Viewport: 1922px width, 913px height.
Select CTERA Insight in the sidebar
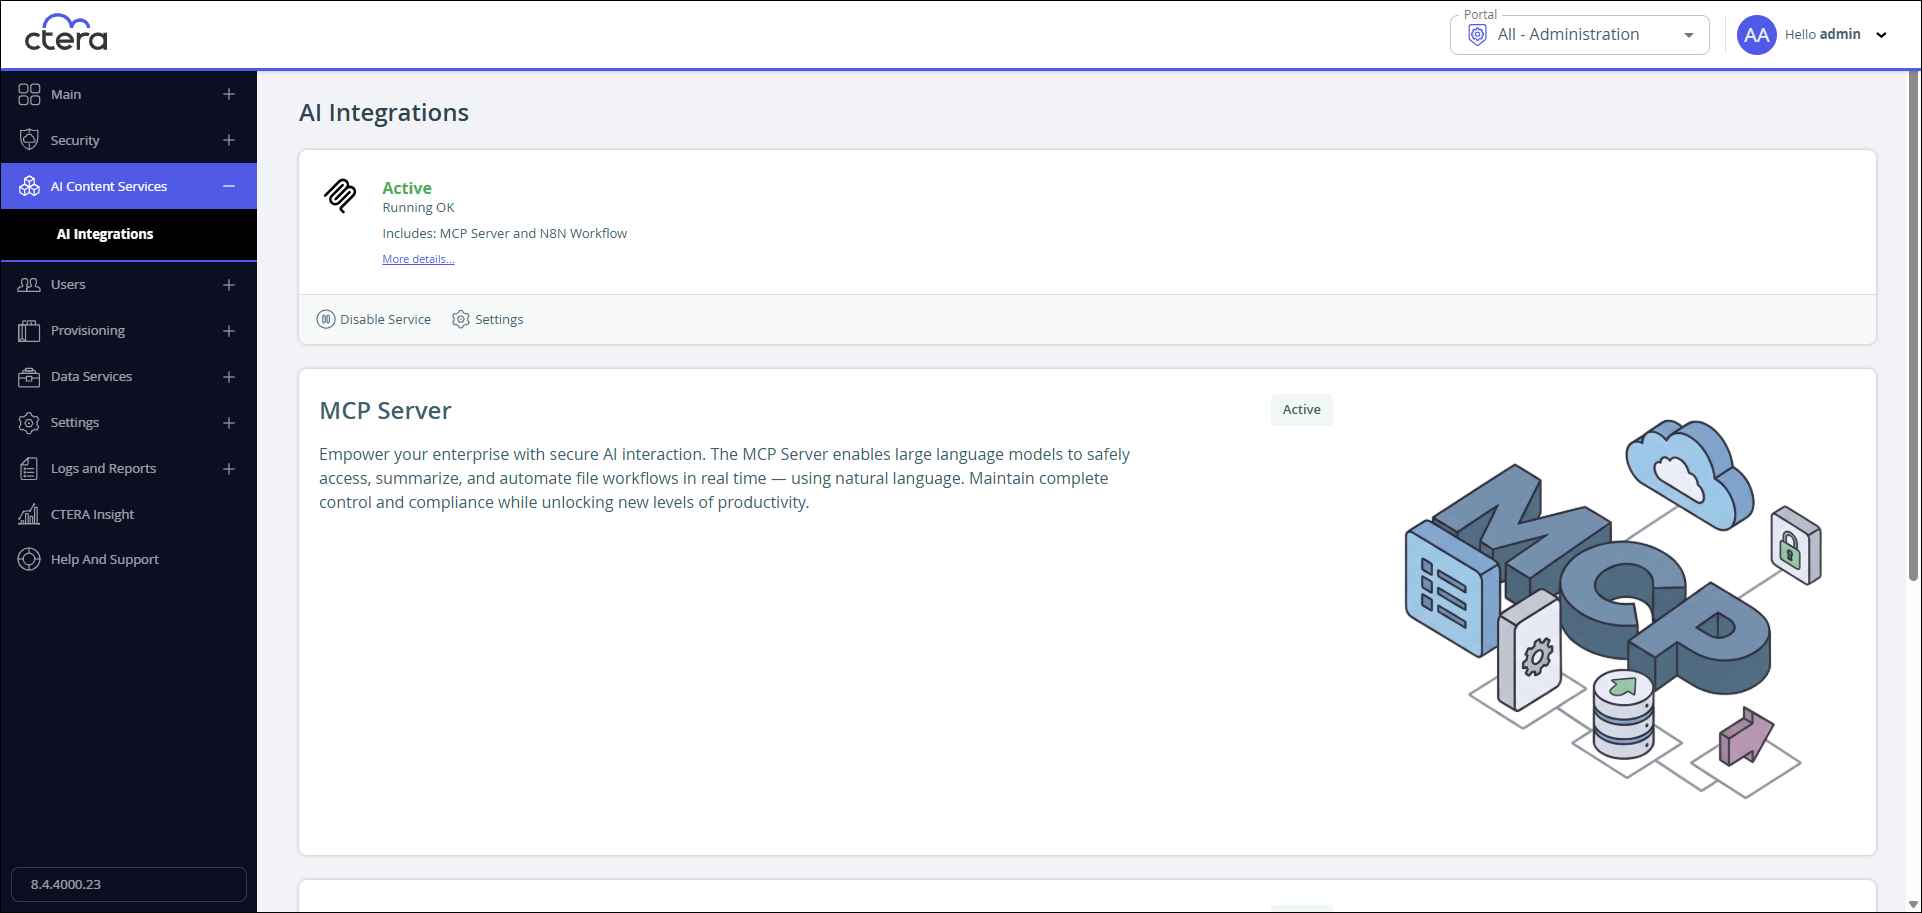tap(92, 515)
